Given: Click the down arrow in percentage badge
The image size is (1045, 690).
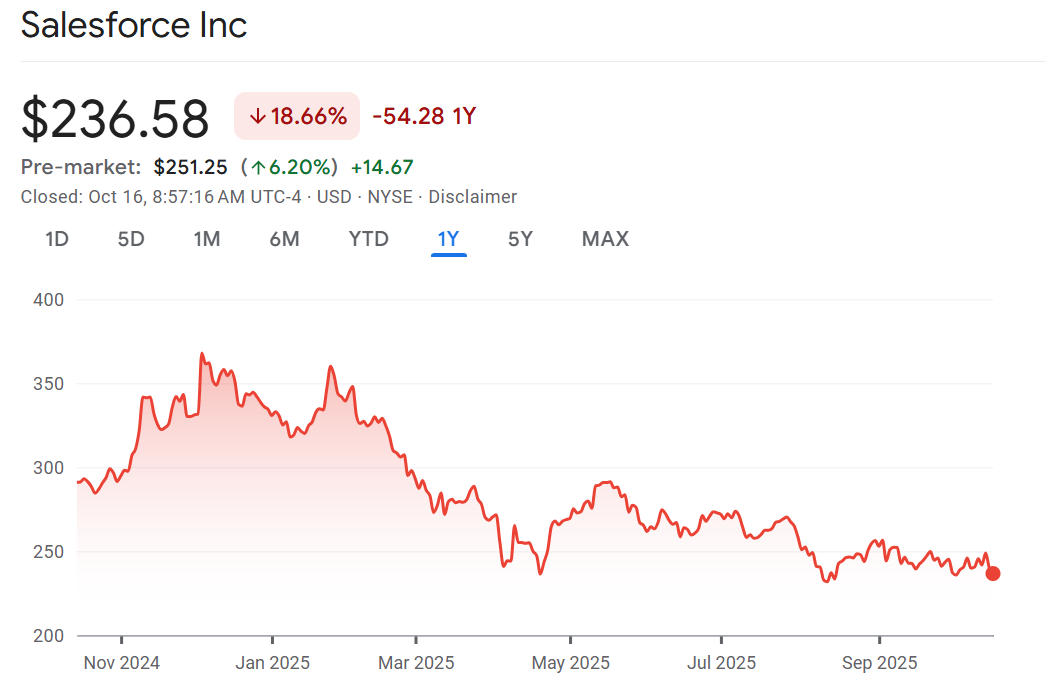Looking at the screenshot, I should click(258, 116).
